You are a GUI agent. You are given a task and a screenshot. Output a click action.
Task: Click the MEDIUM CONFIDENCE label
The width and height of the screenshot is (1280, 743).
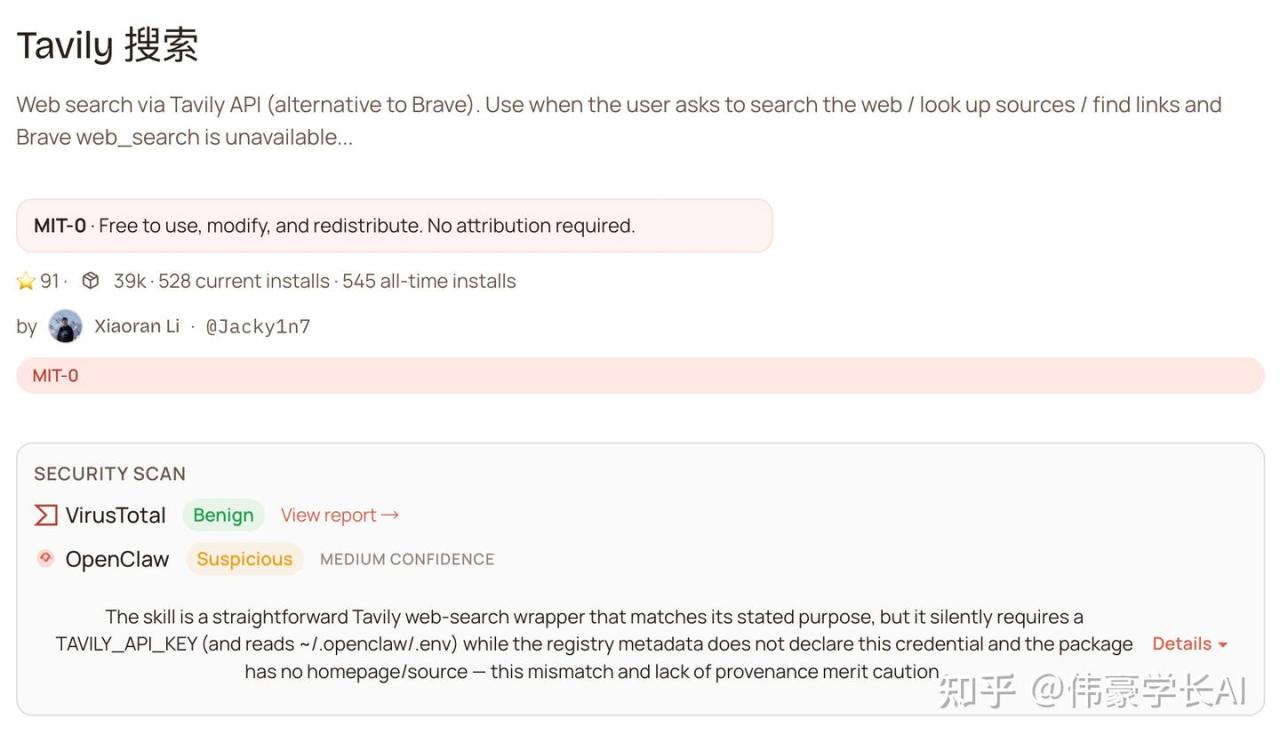pyautogui.click(x=407, y=559)
